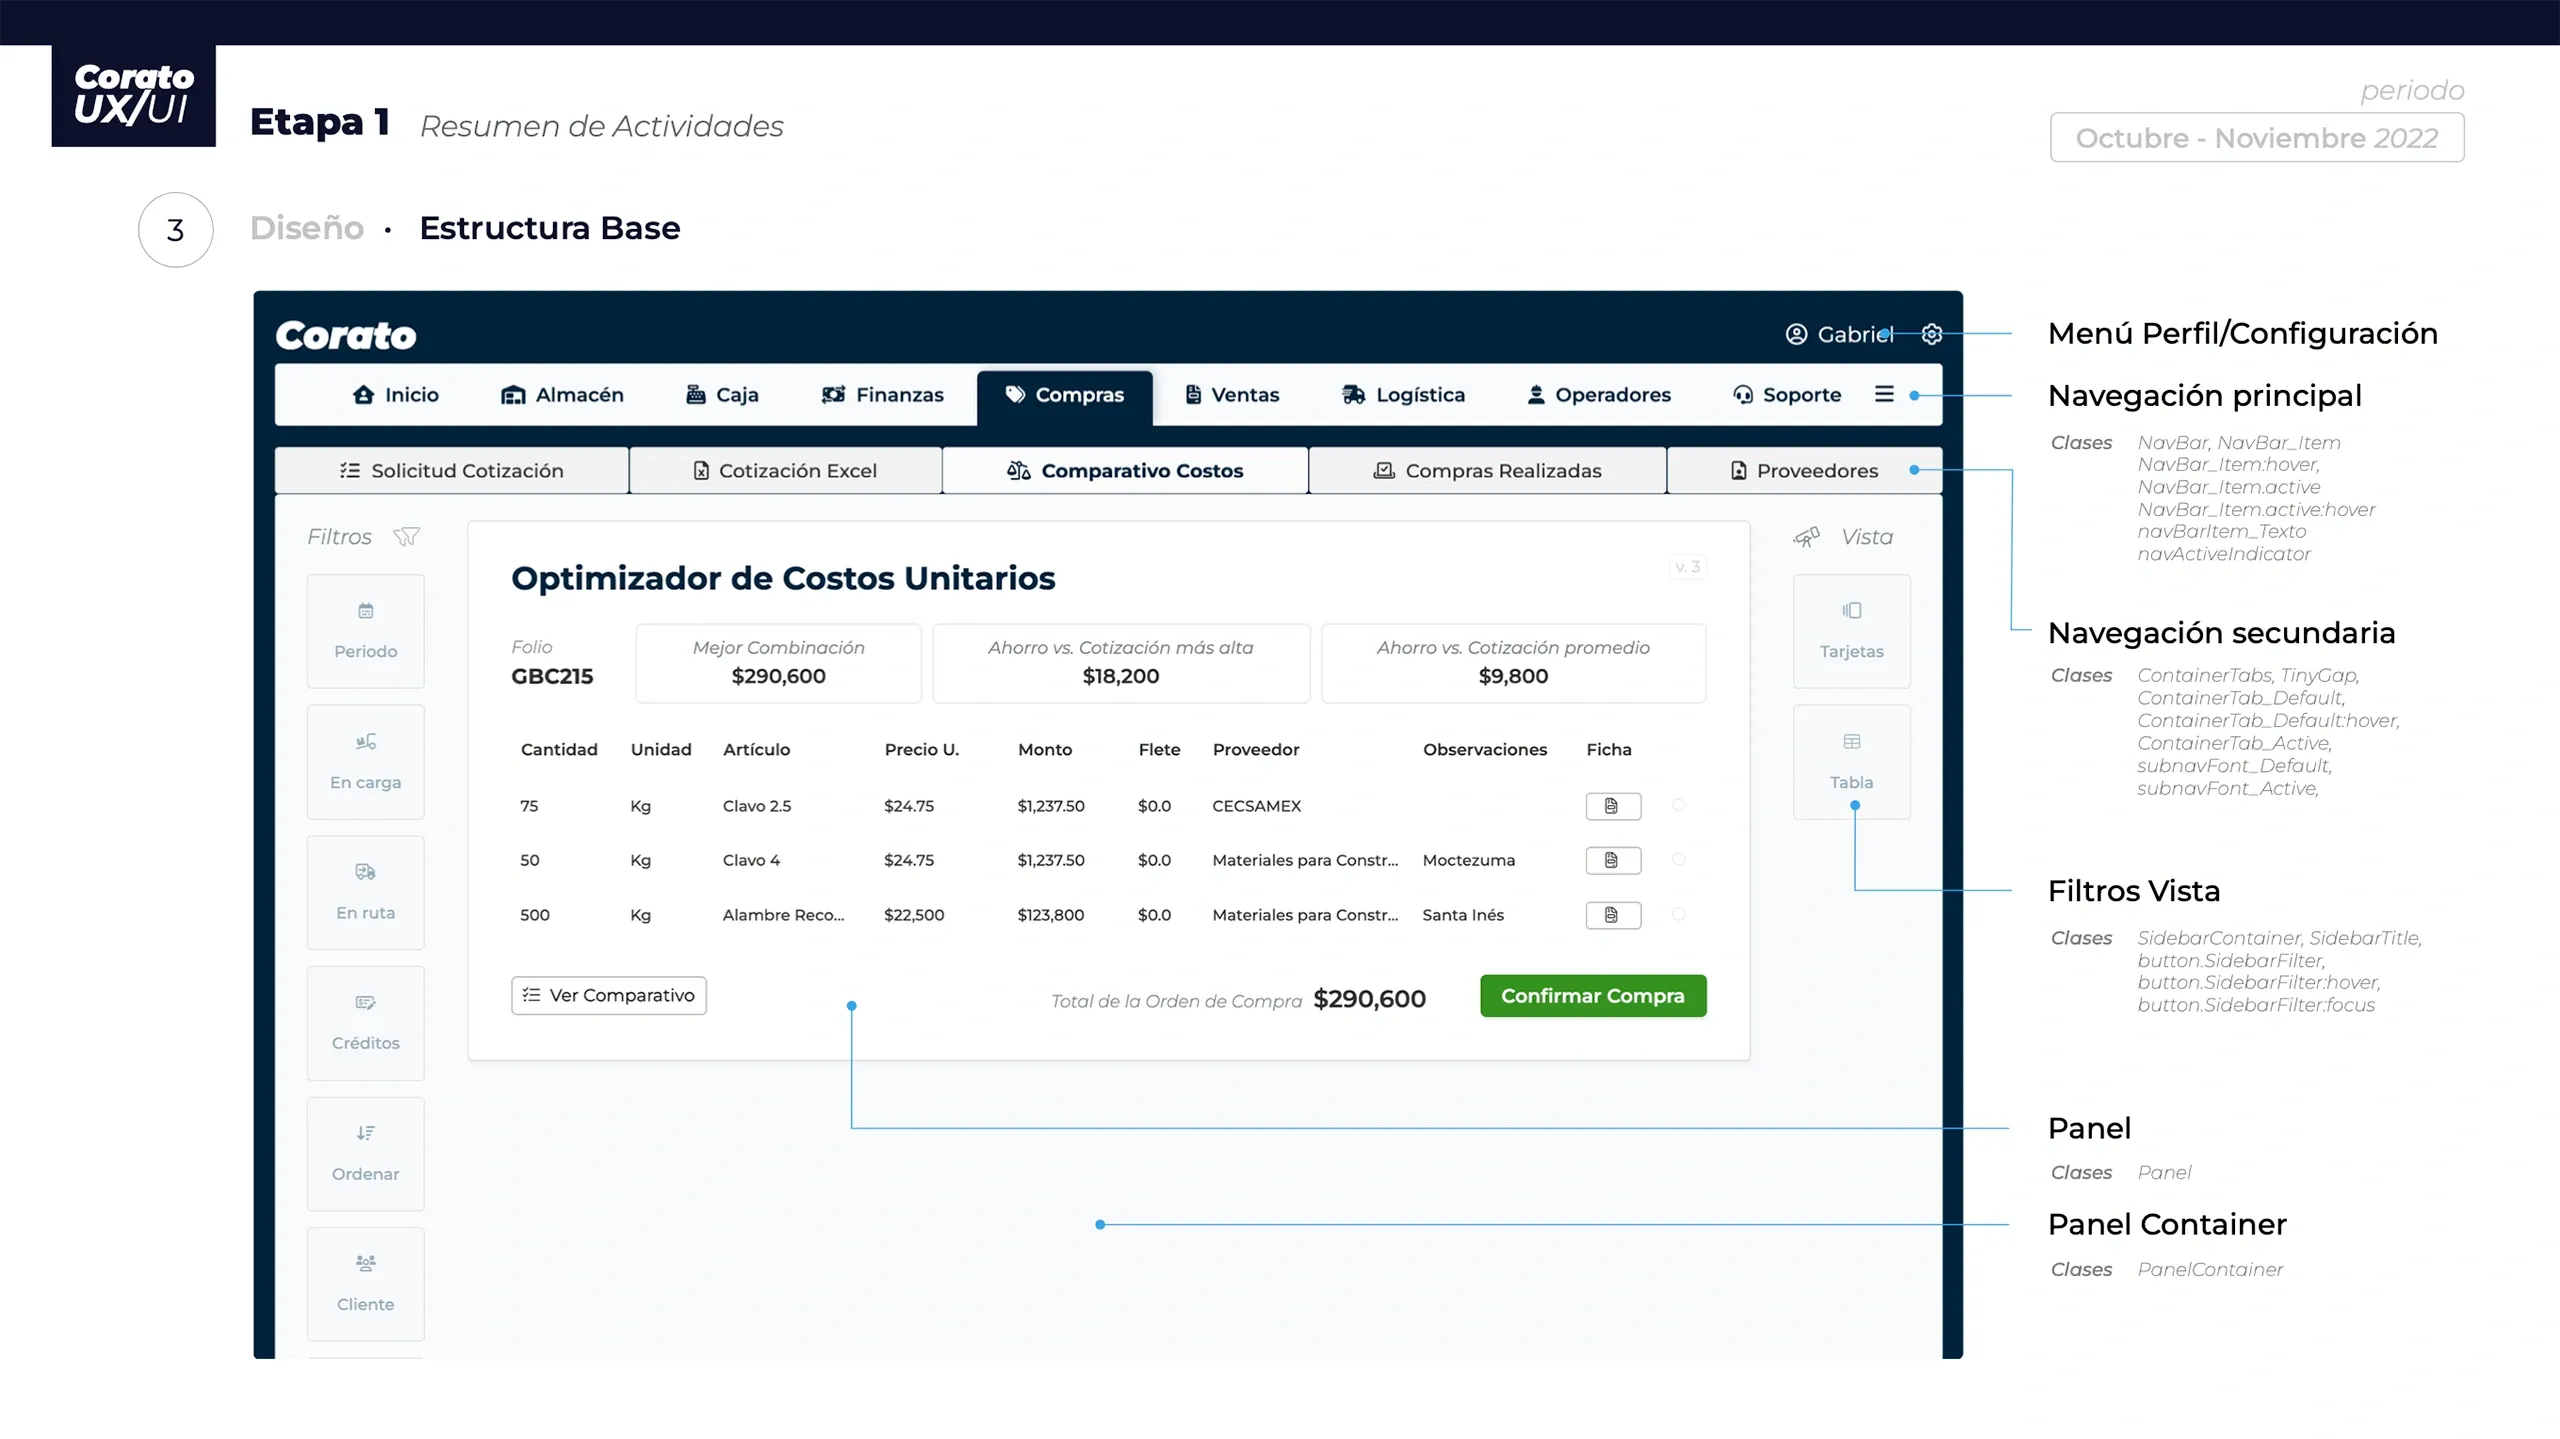Viewport: 2560px width, 1439px height.
Task: Open the Ficha document for Clavo 4
Action: (x=1613, y=860)
